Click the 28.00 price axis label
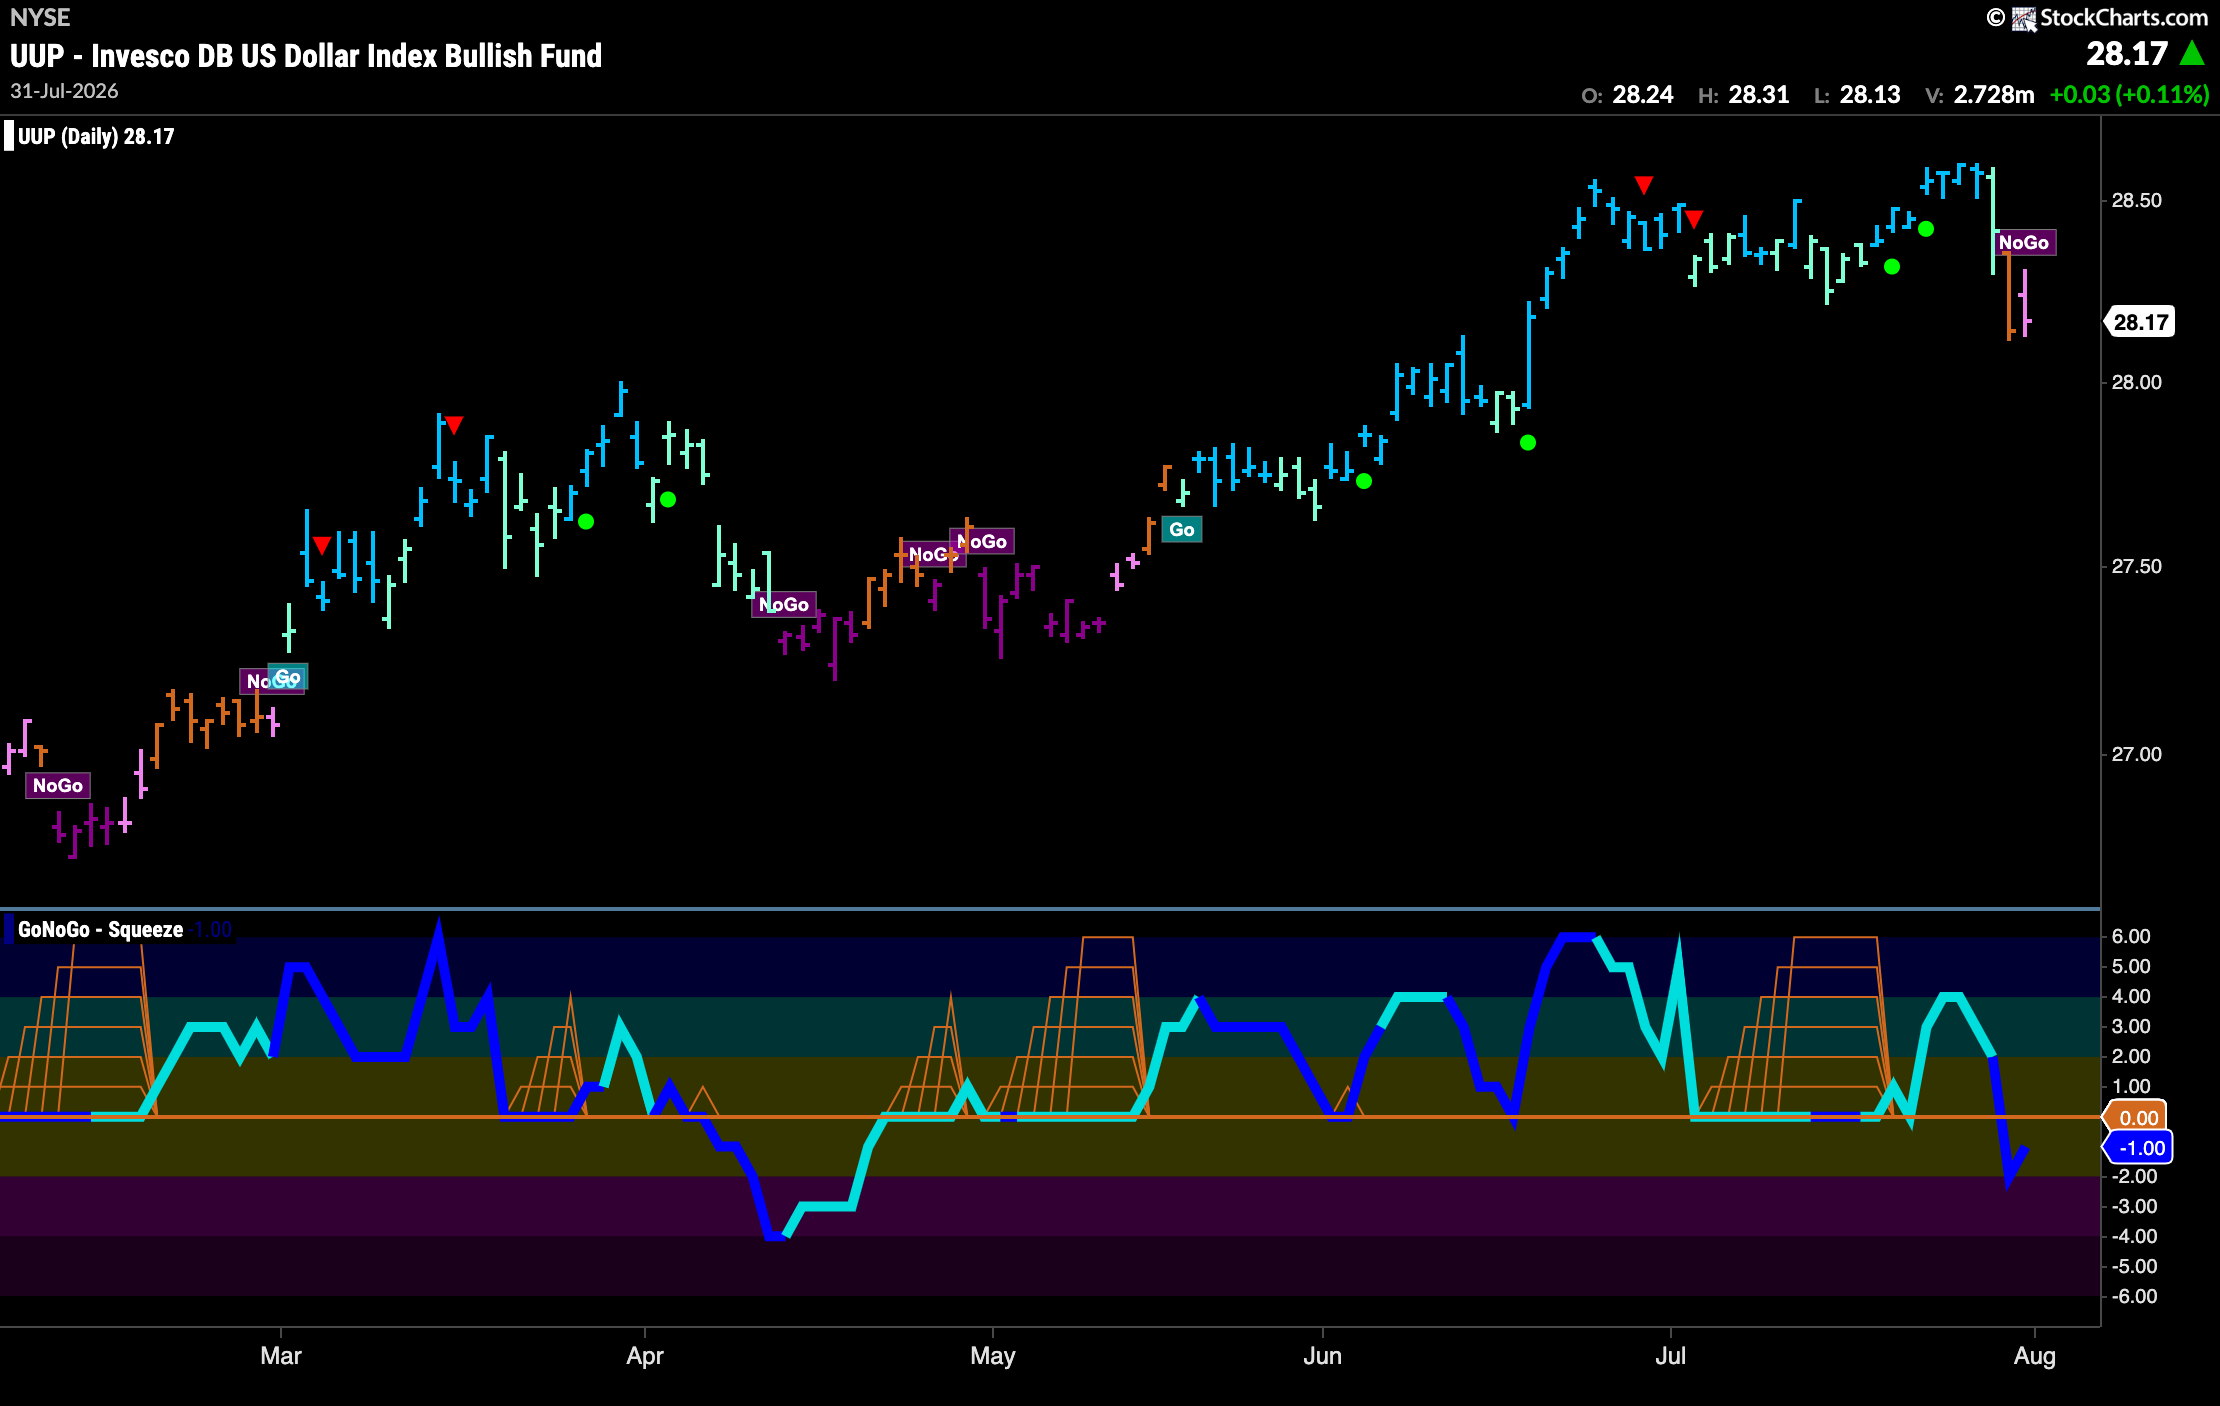The height and width of the screenshot is (1406, 2220). click(x=2137, y=382)
